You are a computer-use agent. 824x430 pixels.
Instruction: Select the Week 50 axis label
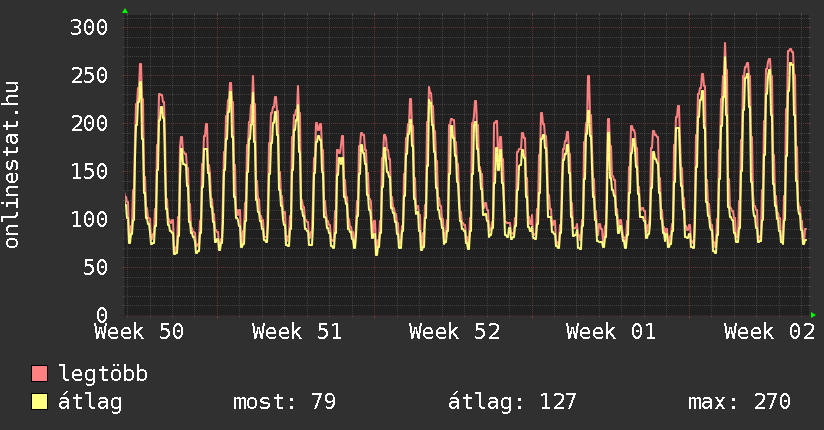pos(139,332)
